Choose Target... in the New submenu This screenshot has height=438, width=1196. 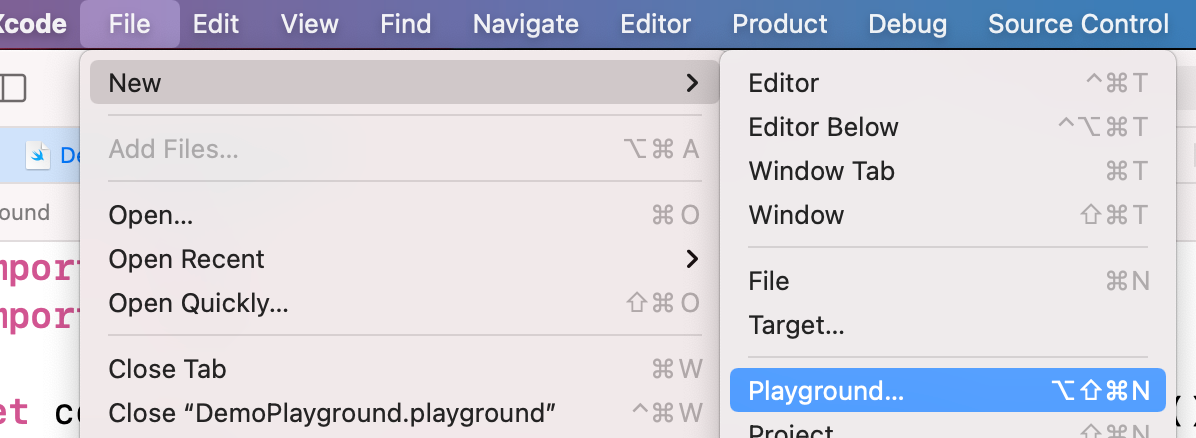948,326
